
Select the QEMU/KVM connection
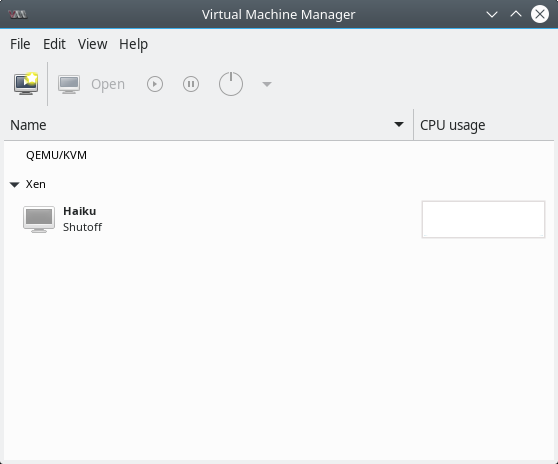click(56, 155)
